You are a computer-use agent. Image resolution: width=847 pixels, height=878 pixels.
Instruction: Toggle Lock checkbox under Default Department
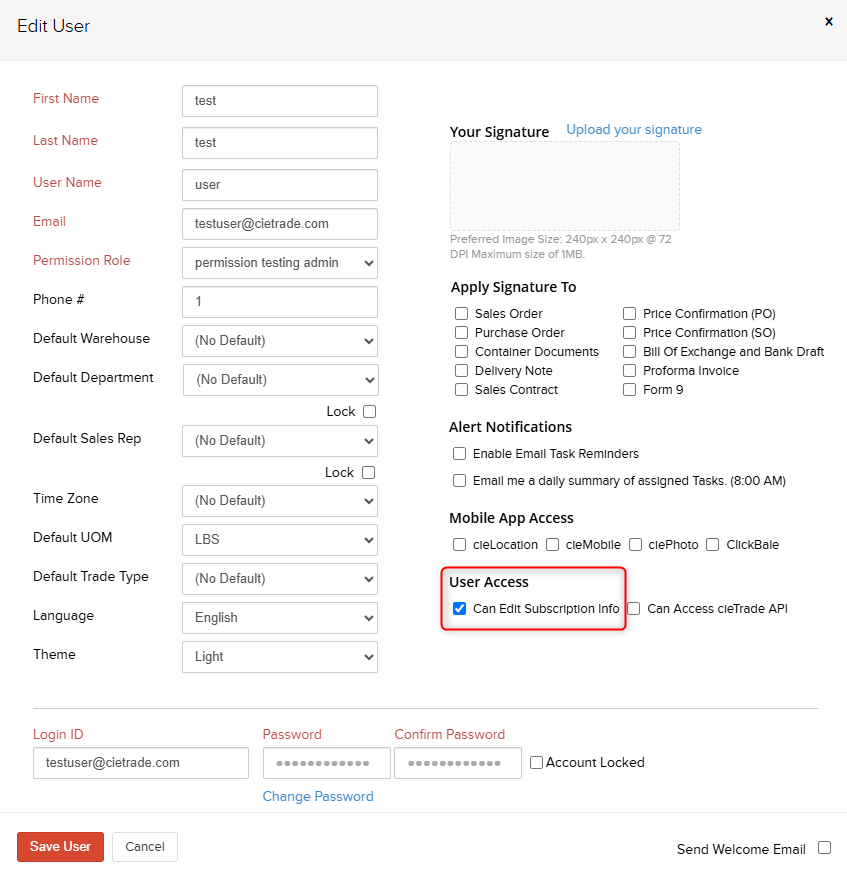(x=369, y=412)
